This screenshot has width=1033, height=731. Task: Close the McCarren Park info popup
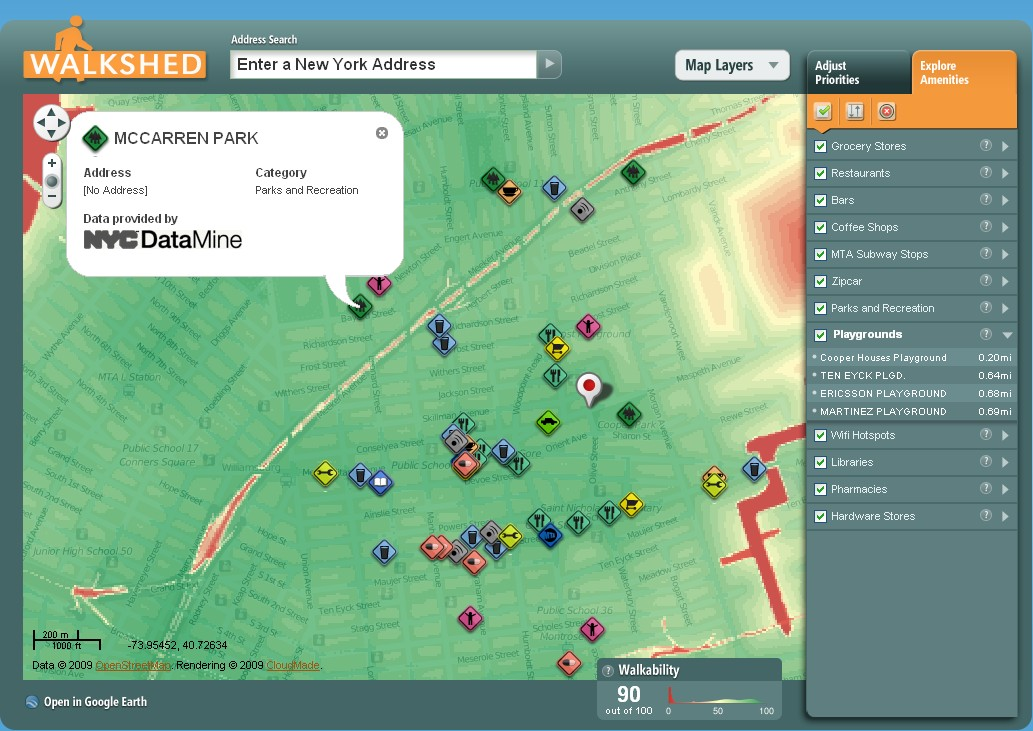(381, 133)
